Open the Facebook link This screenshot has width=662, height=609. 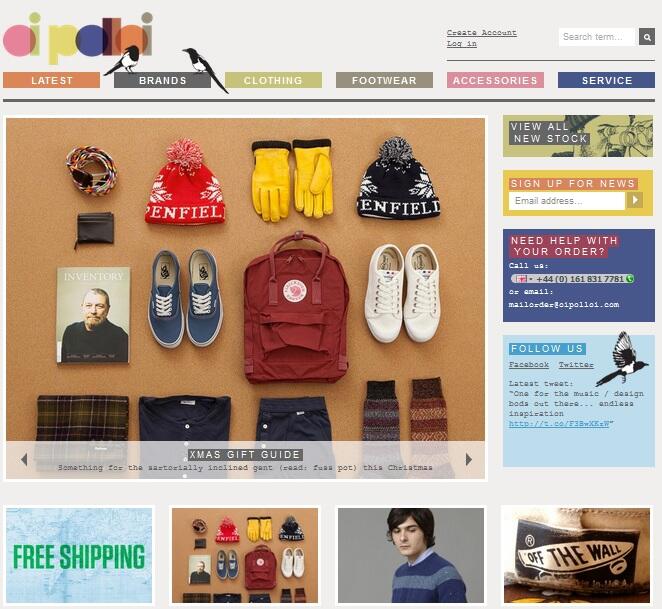pyautogui.click(x=529, y=364)
